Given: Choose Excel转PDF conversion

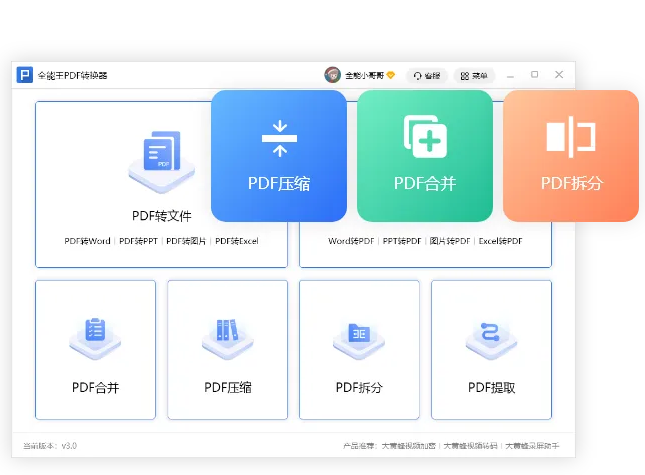Looking at the screenshot, I should (500, 241).
